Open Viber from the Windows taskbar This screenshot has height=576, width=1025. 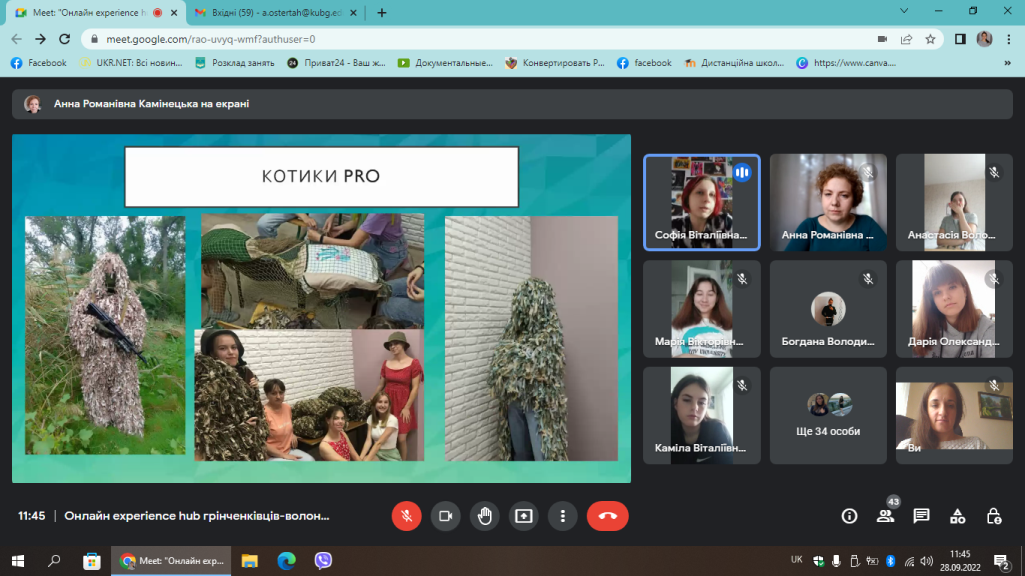[323, 561]
